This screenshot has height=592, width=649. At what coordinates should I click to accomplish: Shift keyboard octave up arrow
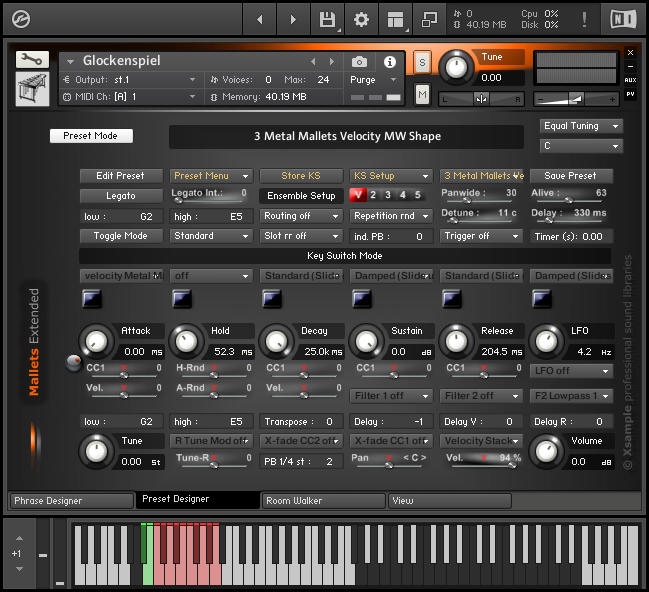19,538
